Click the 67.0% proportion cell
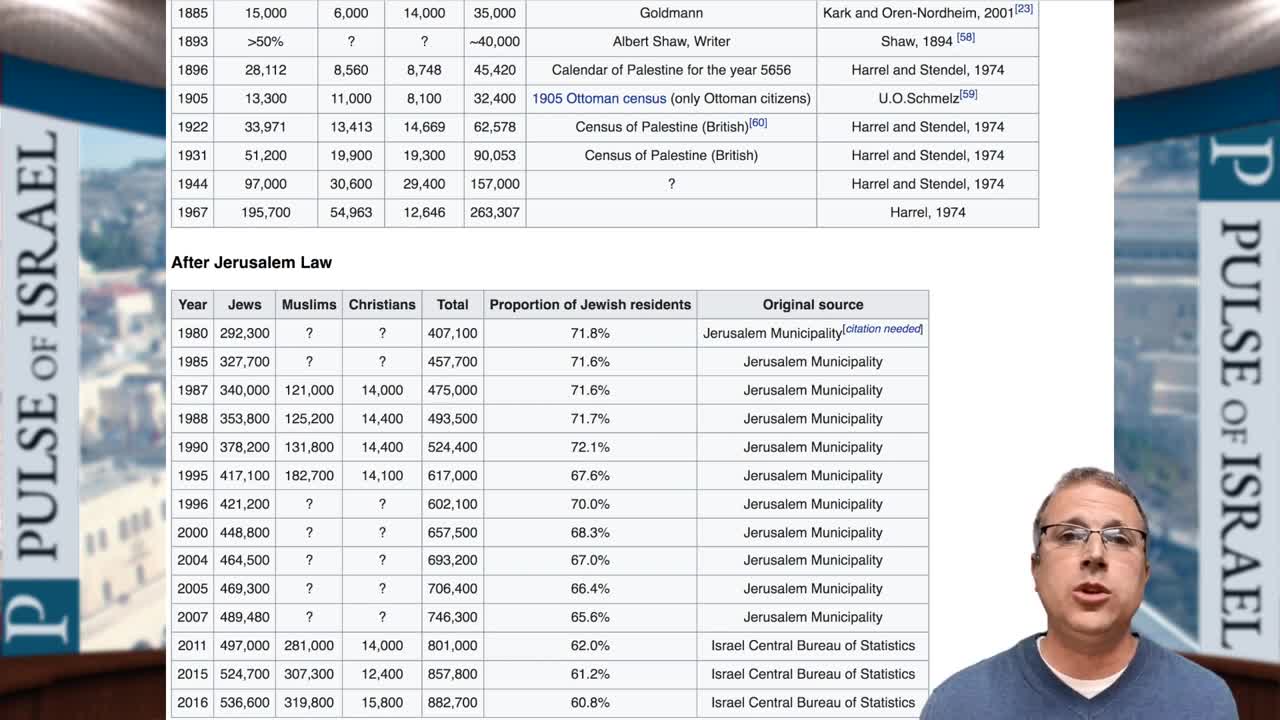 (x=590, y=560)
